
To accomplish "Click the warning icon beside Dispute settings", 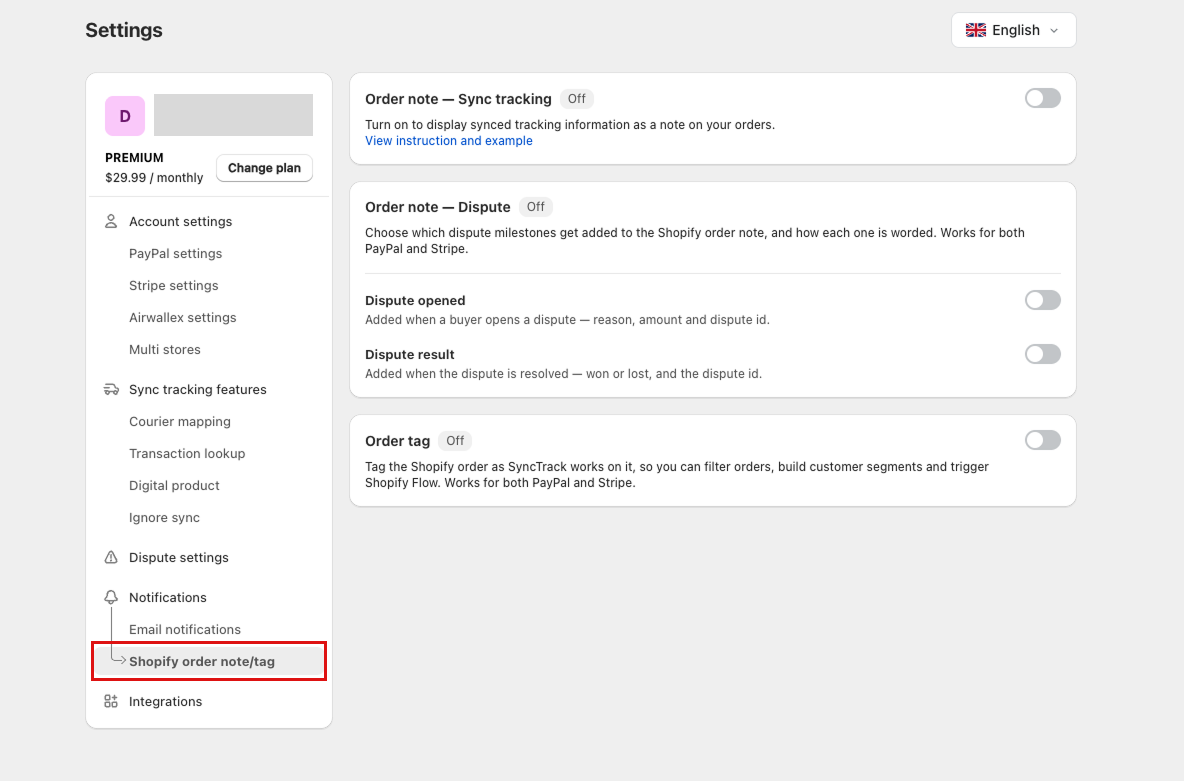I will pyautogui.click(x=111, y=557).
